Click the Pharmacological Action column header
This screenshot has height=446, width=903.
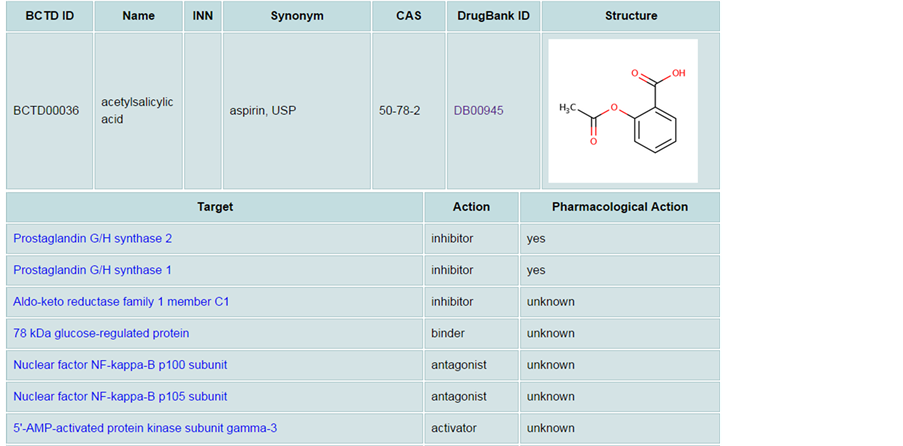tap(620, 207)
